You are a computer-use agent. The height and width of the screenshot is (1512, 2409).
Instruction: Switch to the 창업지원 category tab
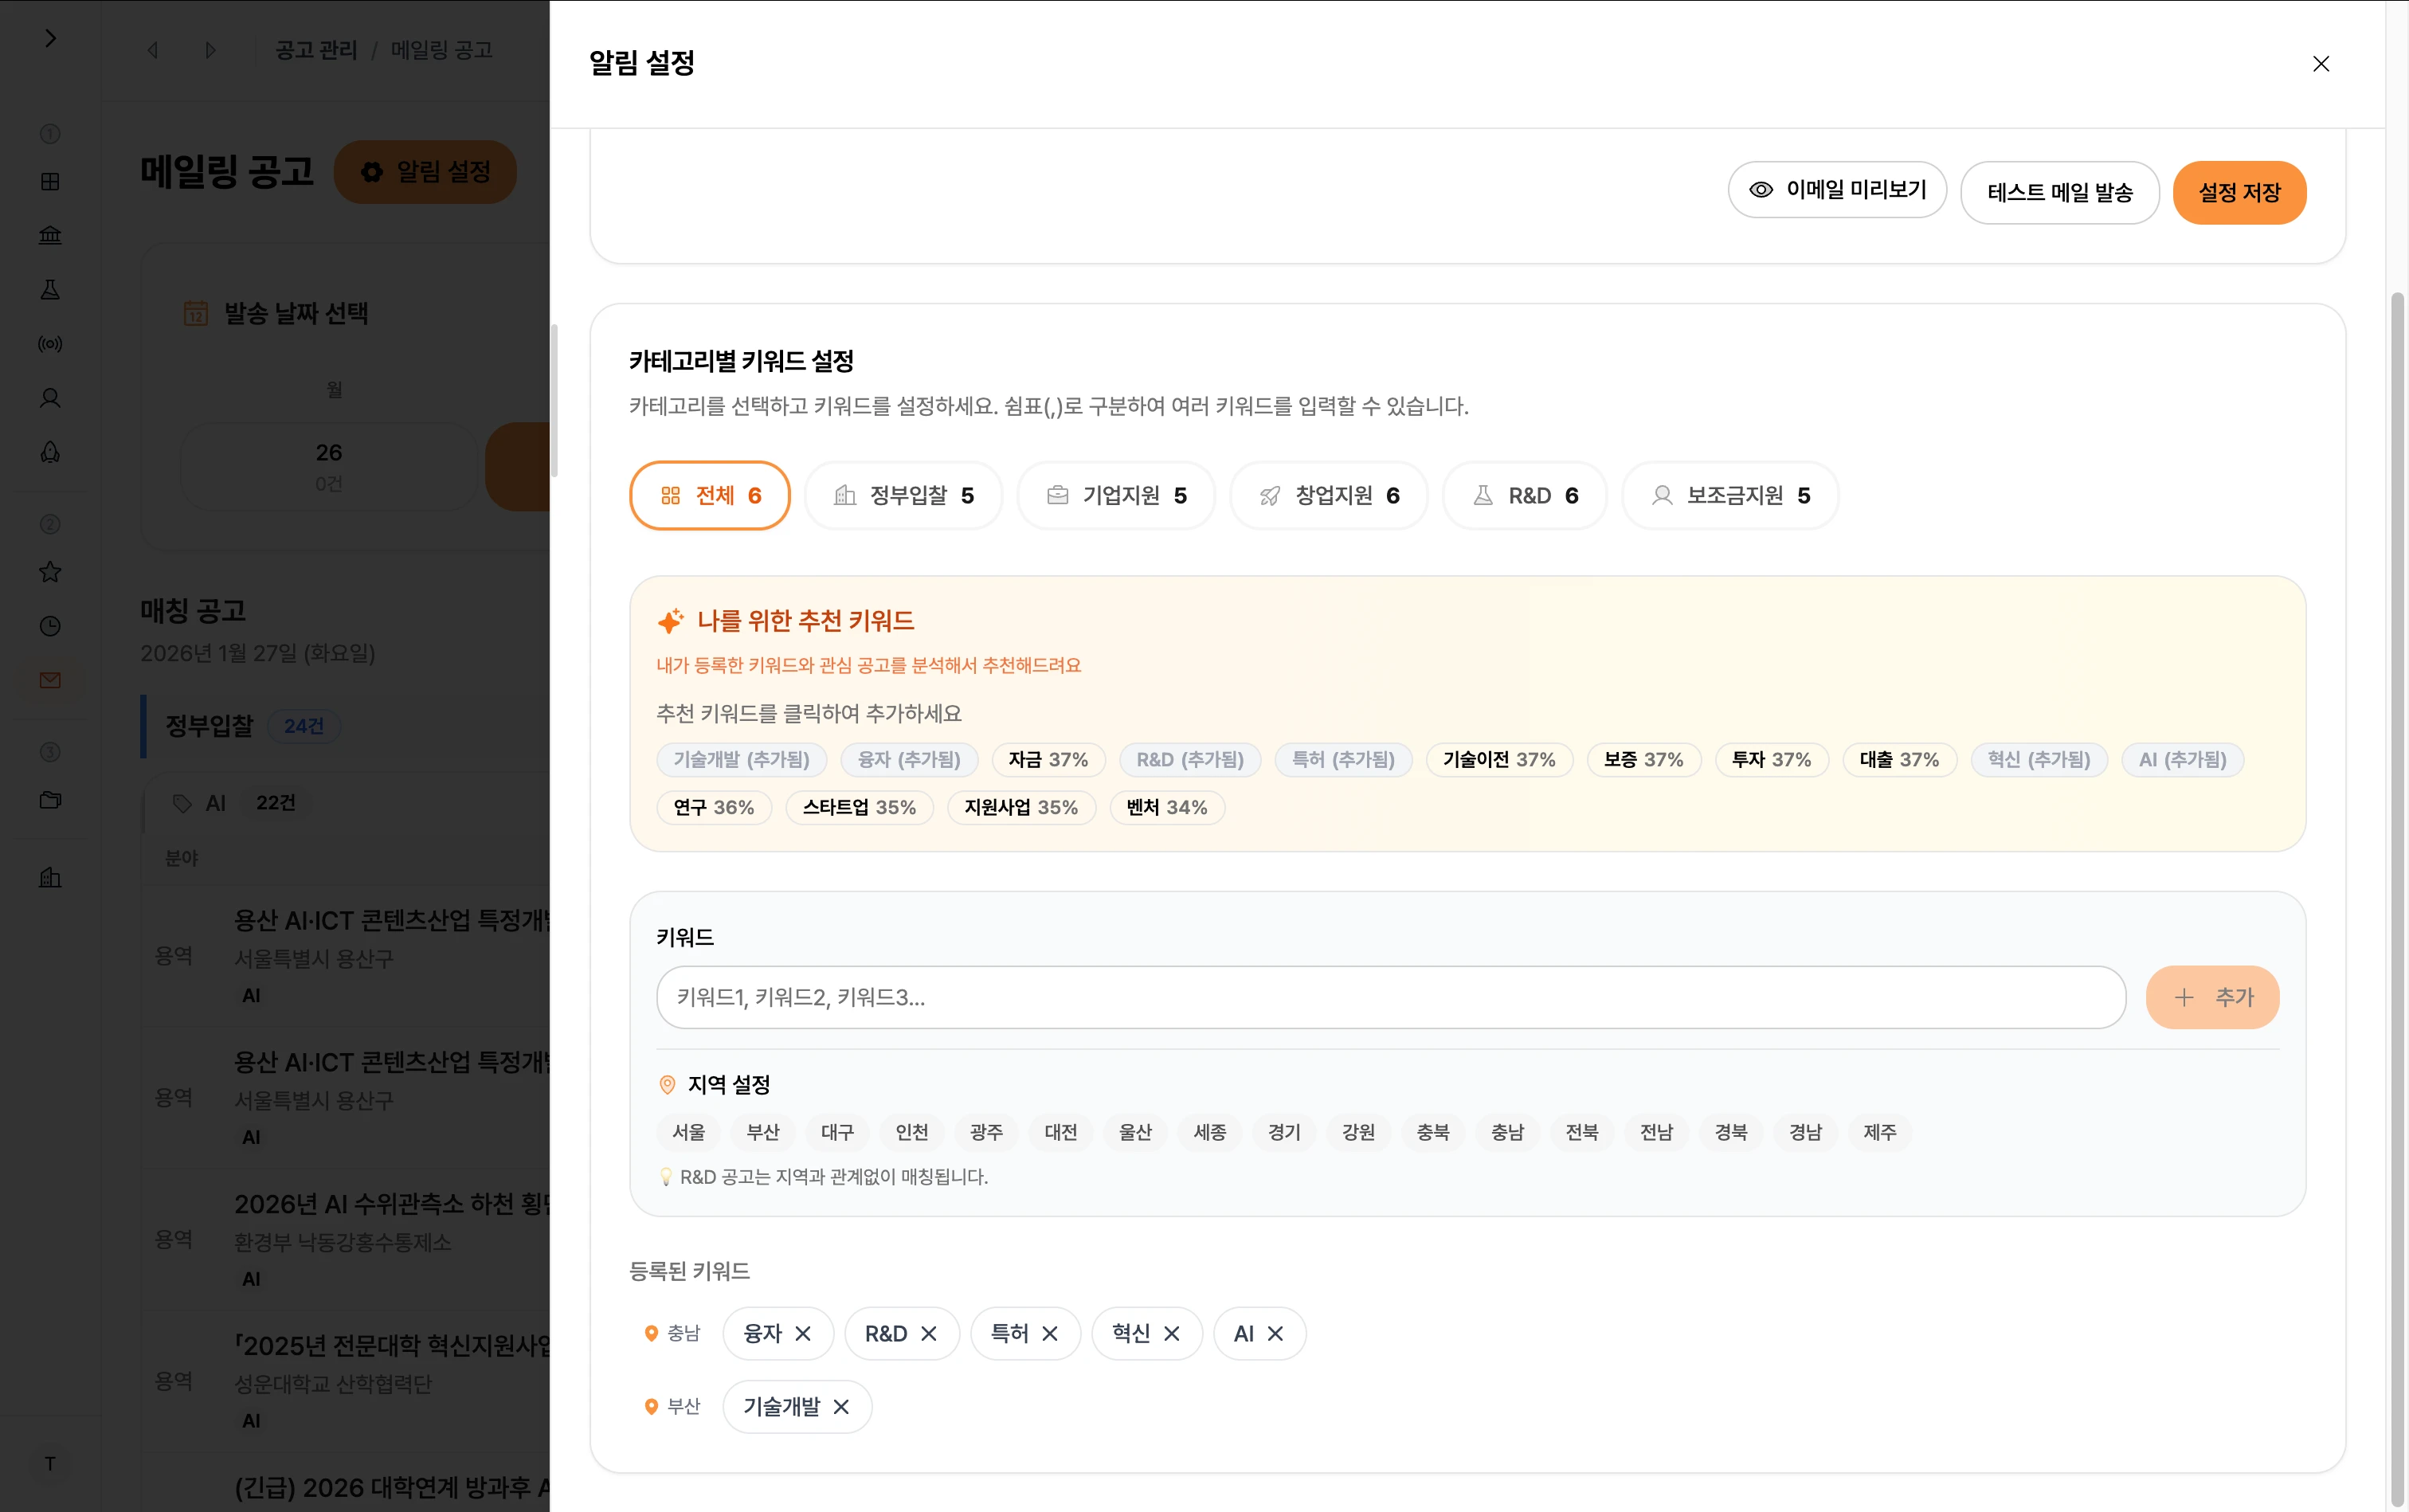(x=1329, y=496)
